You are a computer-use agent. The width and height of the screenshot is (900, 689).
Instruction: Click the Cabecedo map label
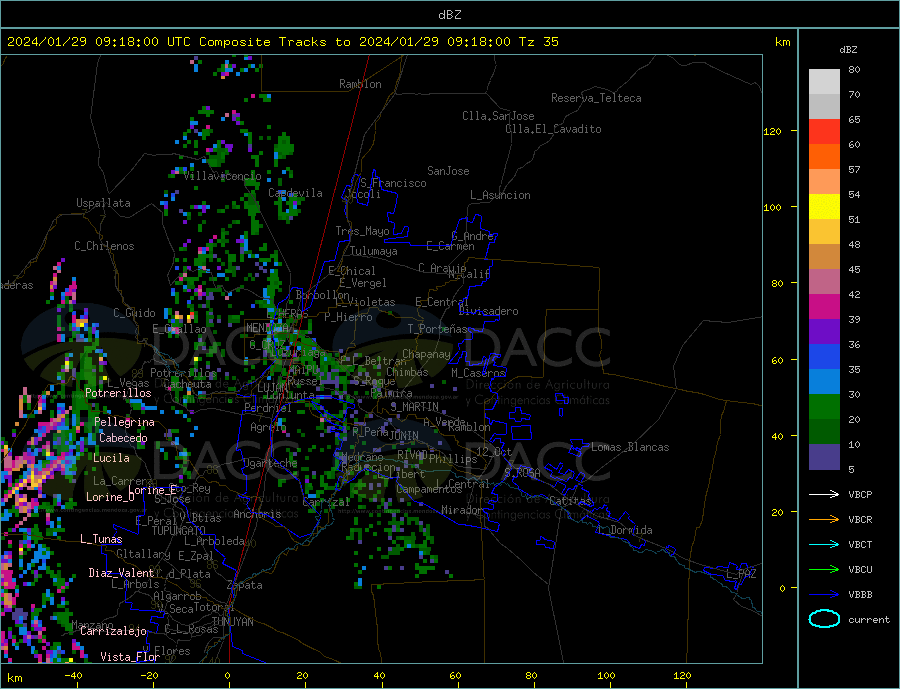123,438
